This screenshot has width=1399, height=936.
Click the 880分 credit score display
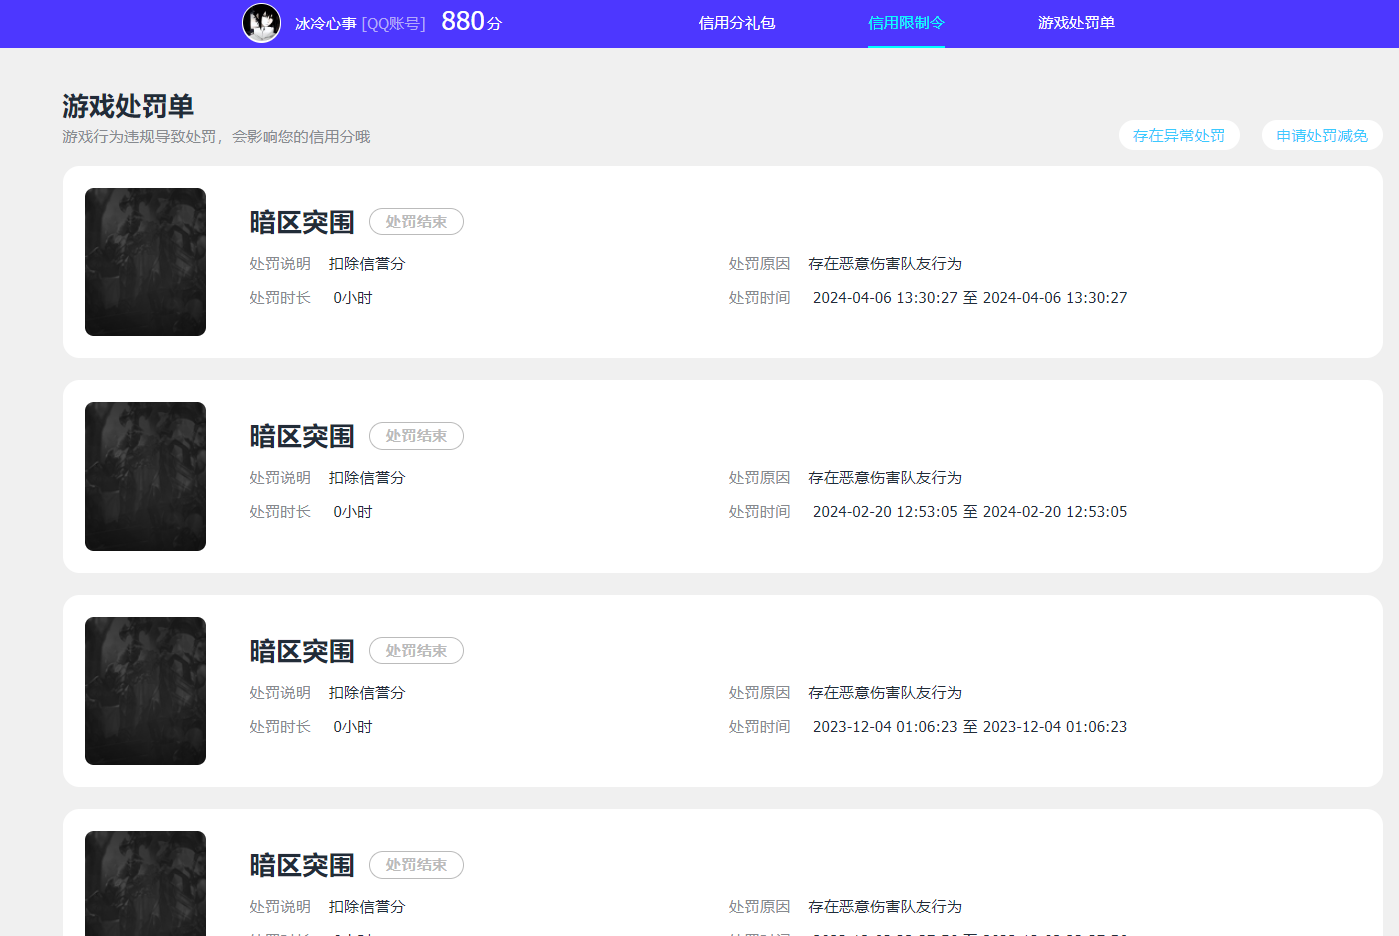coord(470,20)
